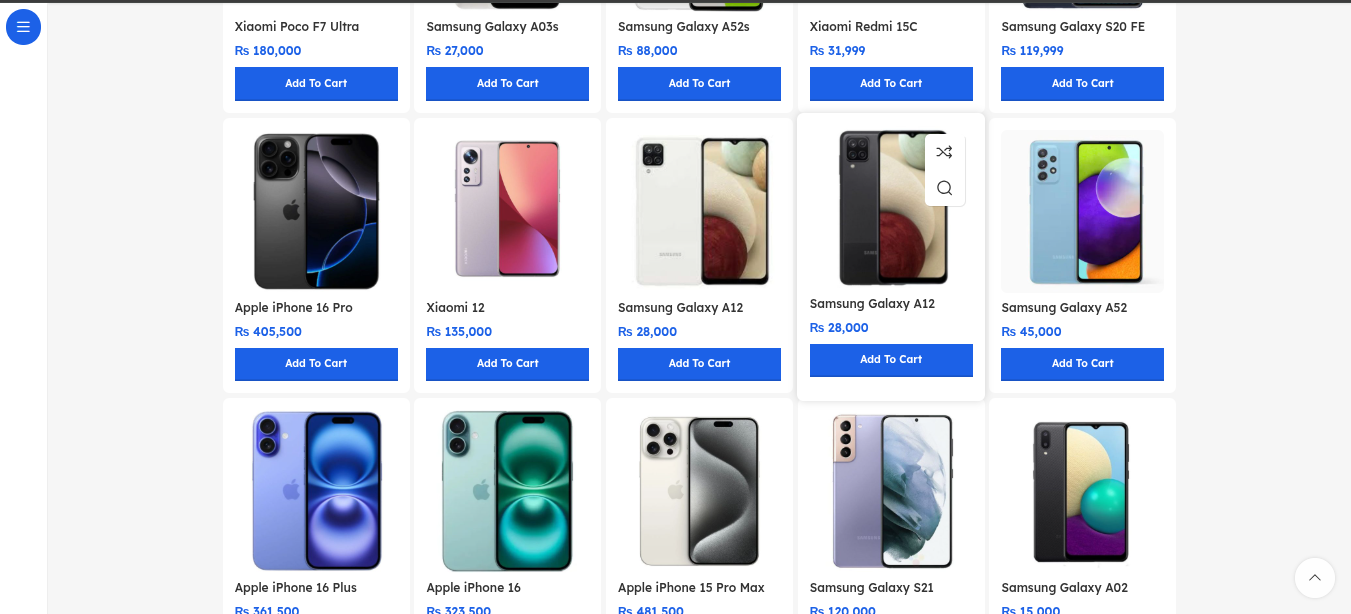Click the Samsung Galaxy A52s title link
Image resolution: width=1351 pixels, height=614 pixels.
683,27
